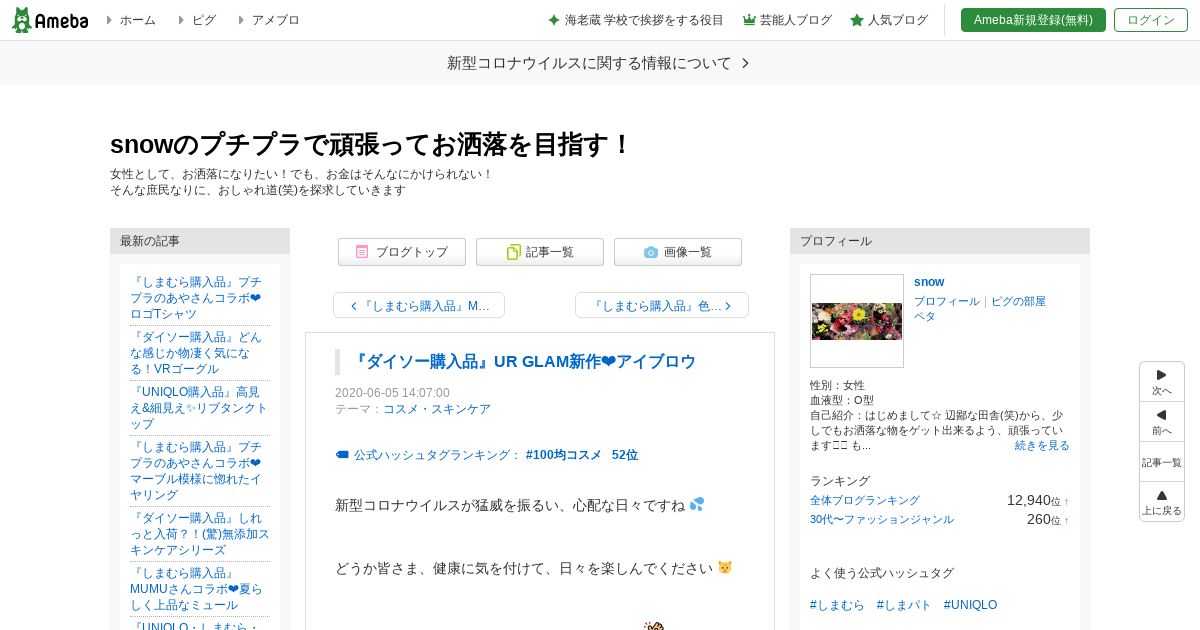This screenshot has width=1200, height=630.
Task: Click floating 次へ play button
Action: pos(1162,382)
